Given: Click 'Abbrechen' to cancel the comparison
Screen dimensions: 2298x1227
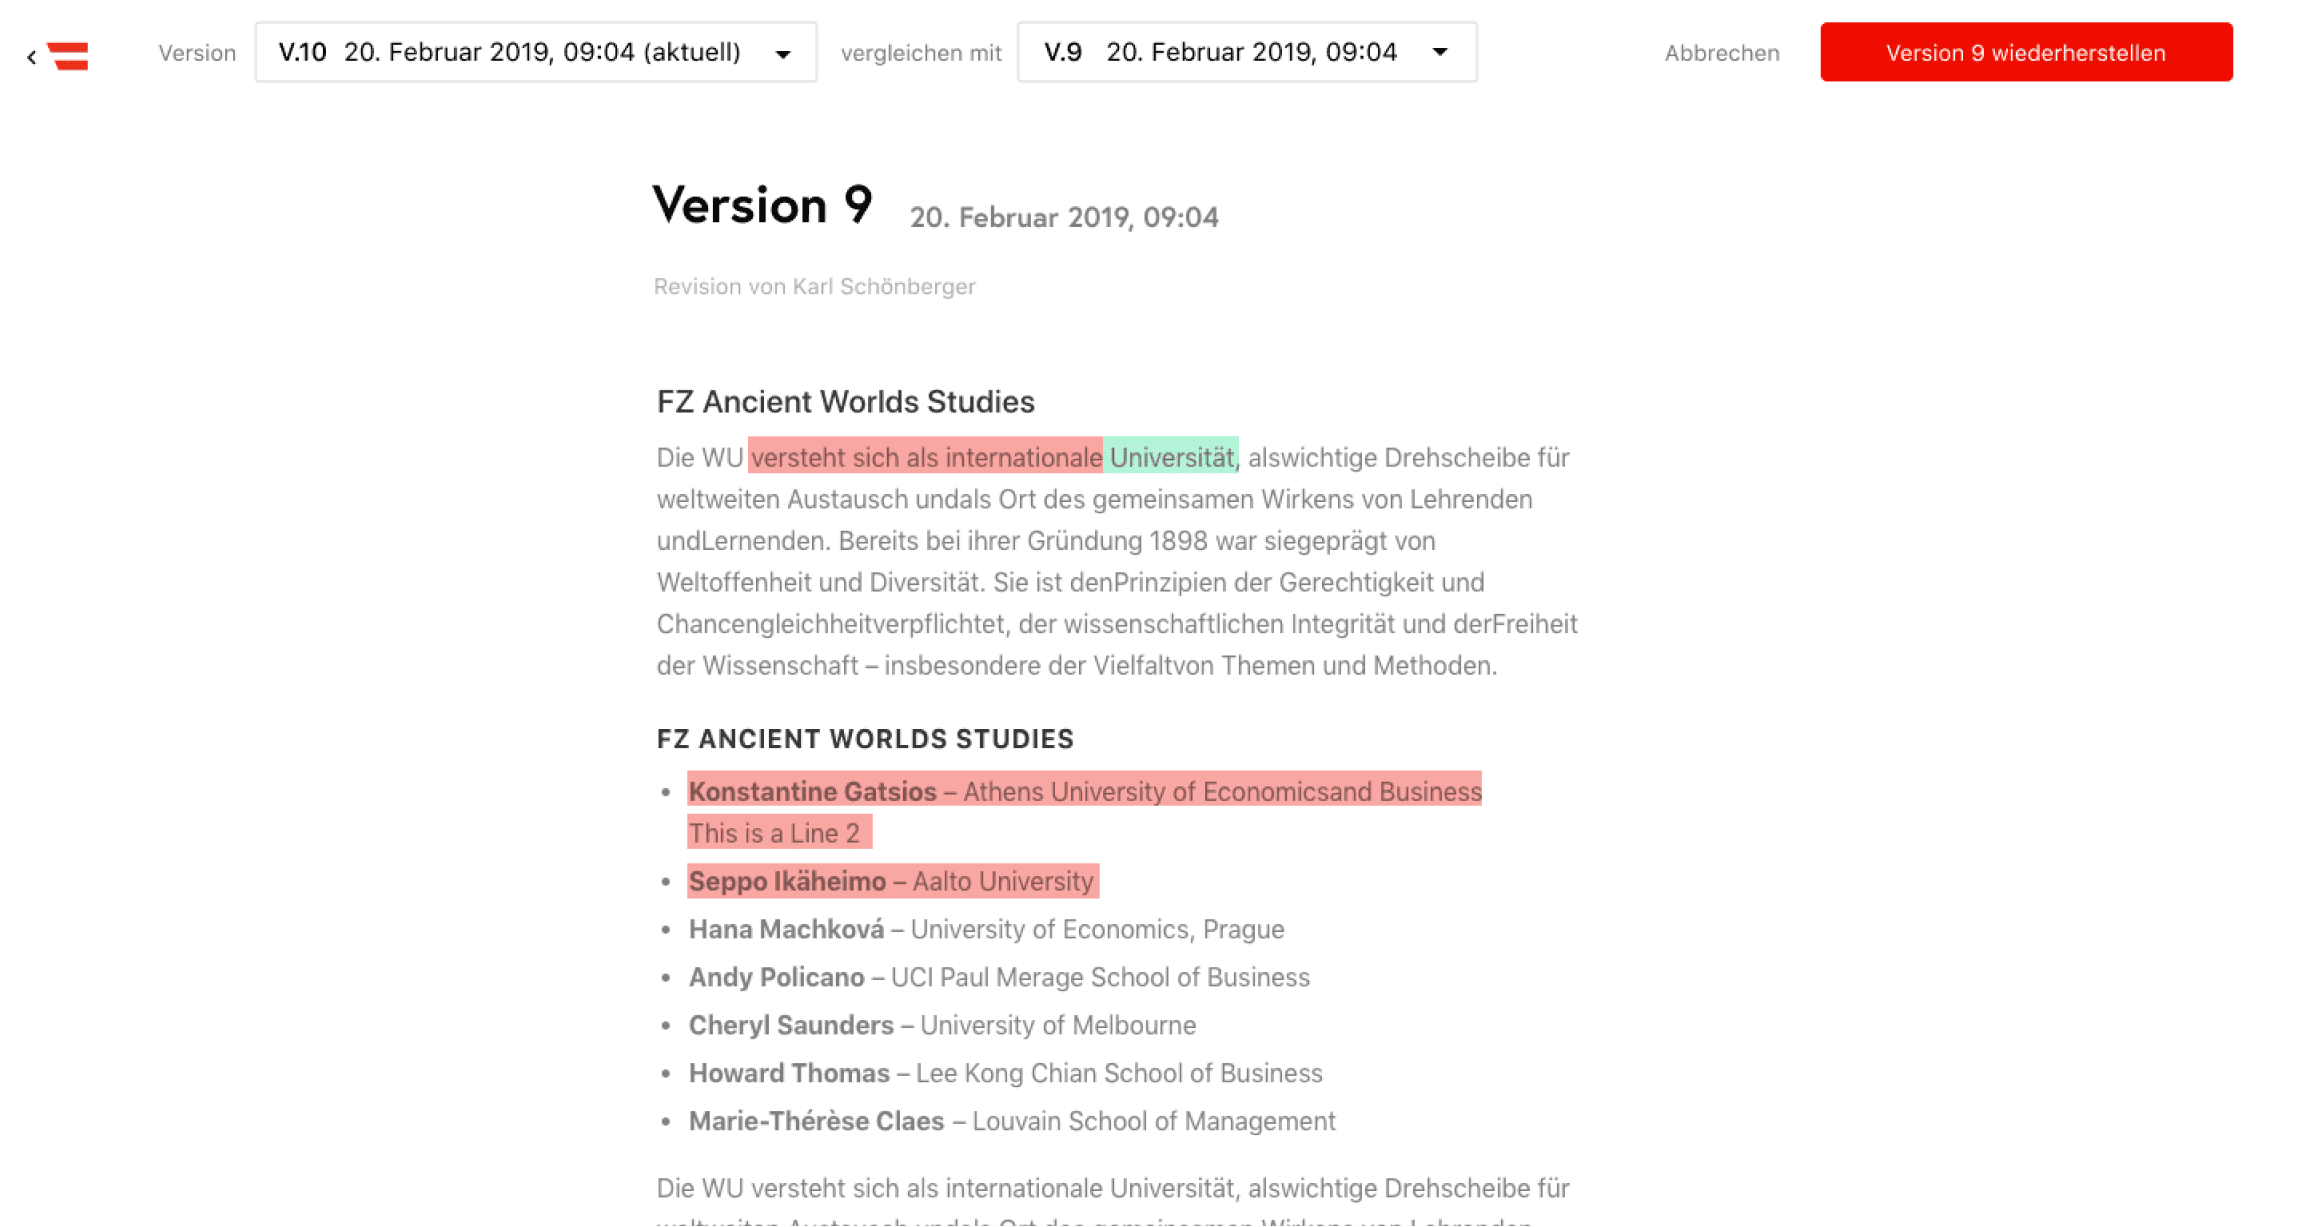Looking at the screenshot, I should 1722,52.
